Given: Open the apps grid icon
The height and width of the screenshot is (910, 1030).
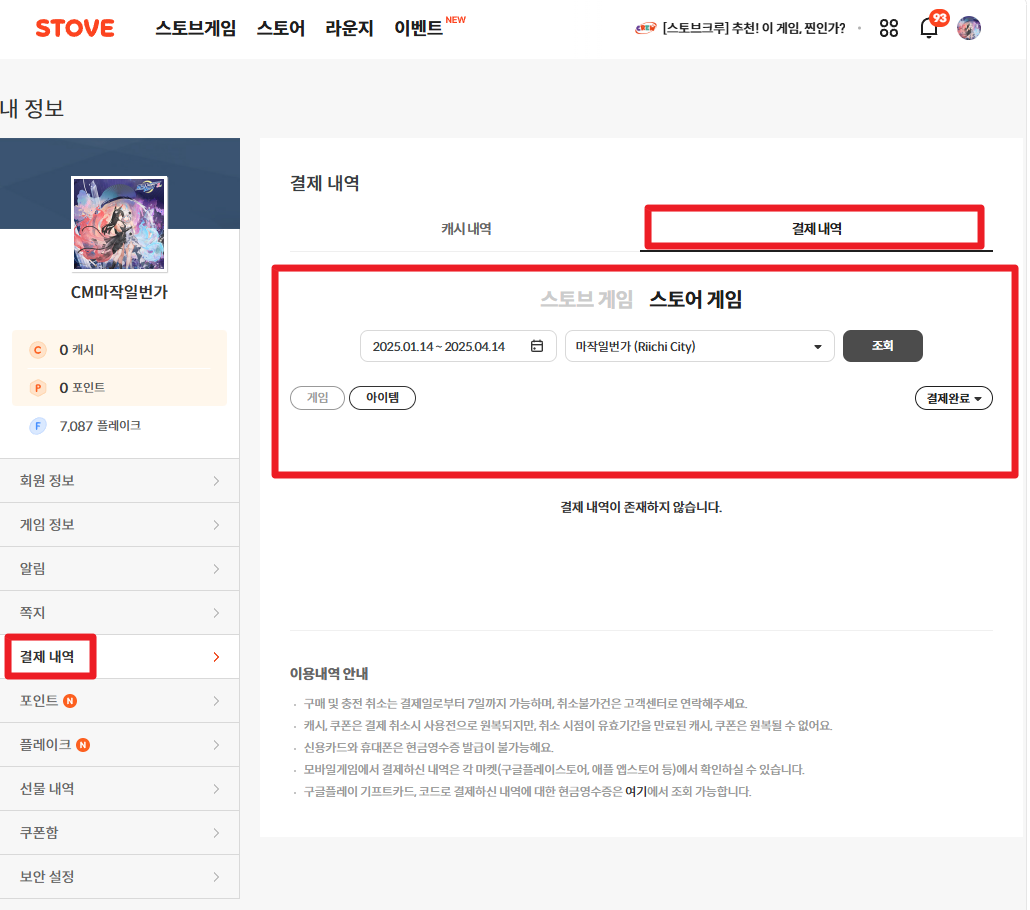Looking at the screenshot, I should 888,28.
